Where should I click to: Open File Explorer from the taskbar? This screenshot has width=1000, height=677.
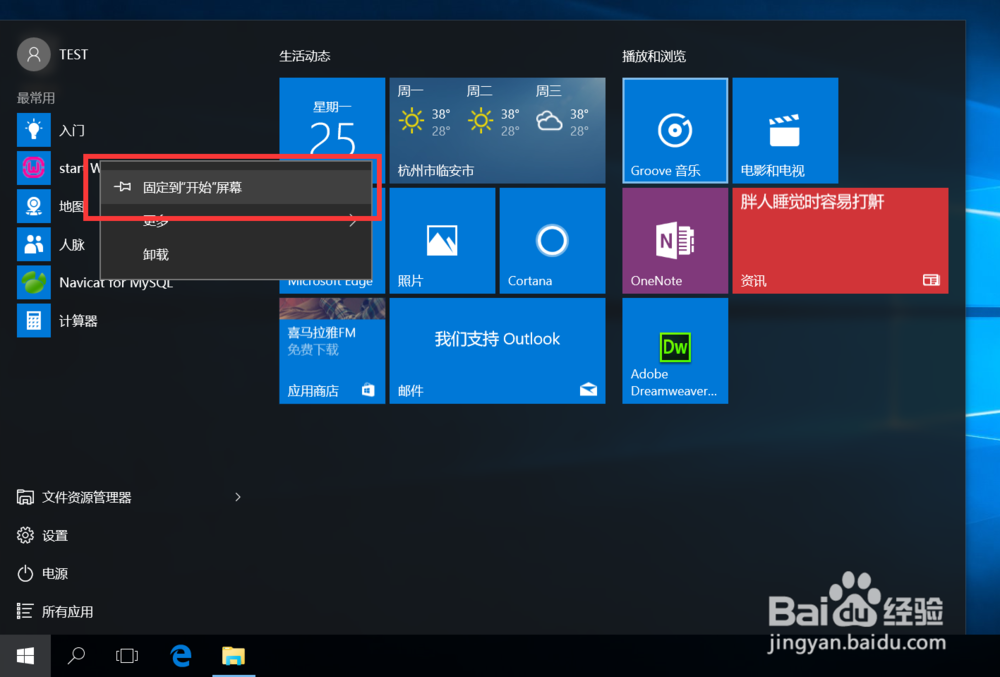233,655
